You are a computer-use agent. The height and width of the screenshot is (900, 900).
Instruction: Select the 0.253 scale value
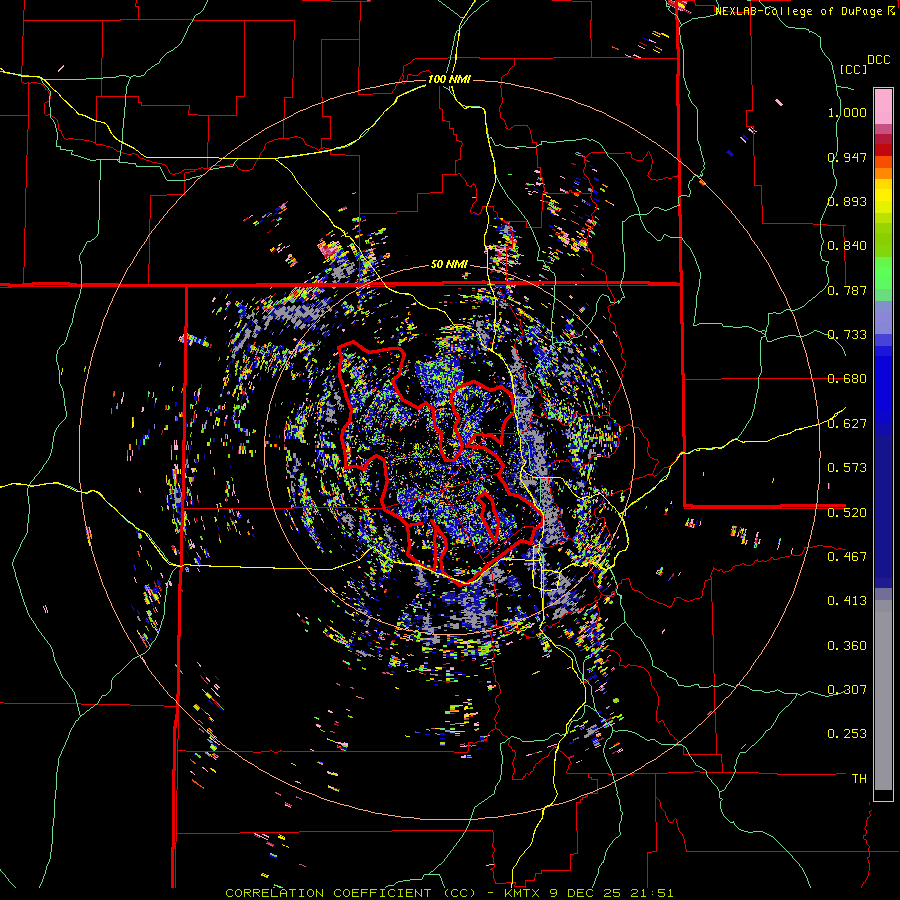tap(847, 734)
